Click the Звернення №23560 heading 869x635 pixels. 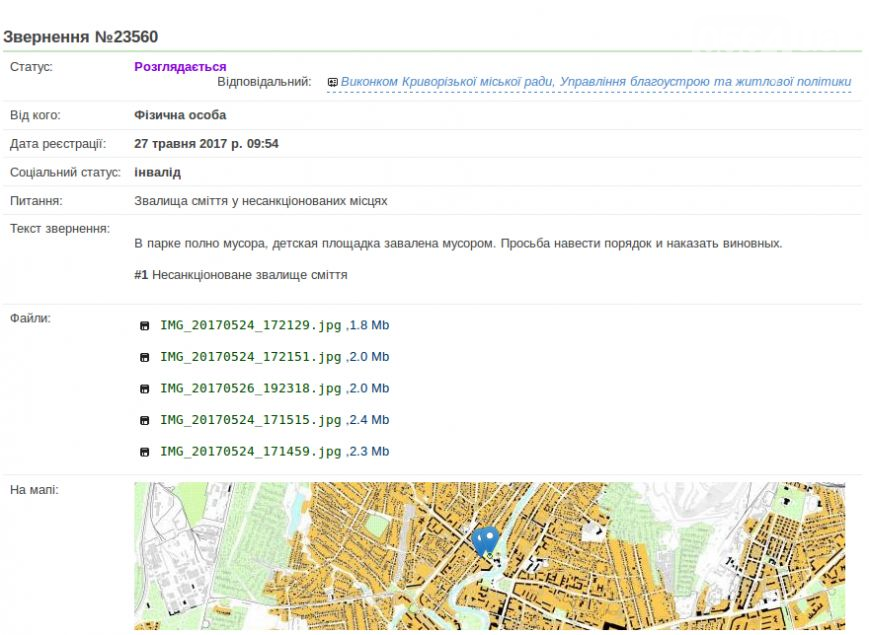click(81, 37)
